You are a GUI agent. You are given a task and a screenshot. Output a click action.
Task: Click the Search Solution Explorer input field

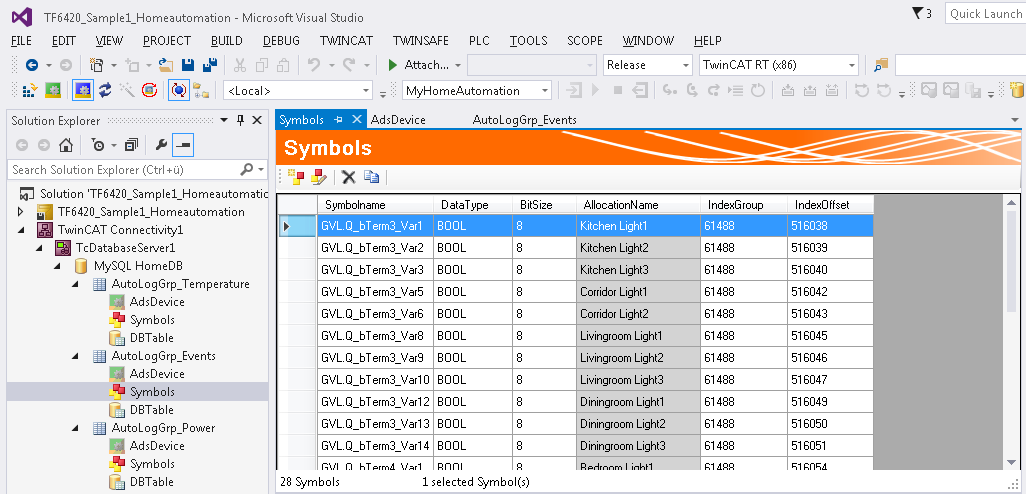click(124, 169)
